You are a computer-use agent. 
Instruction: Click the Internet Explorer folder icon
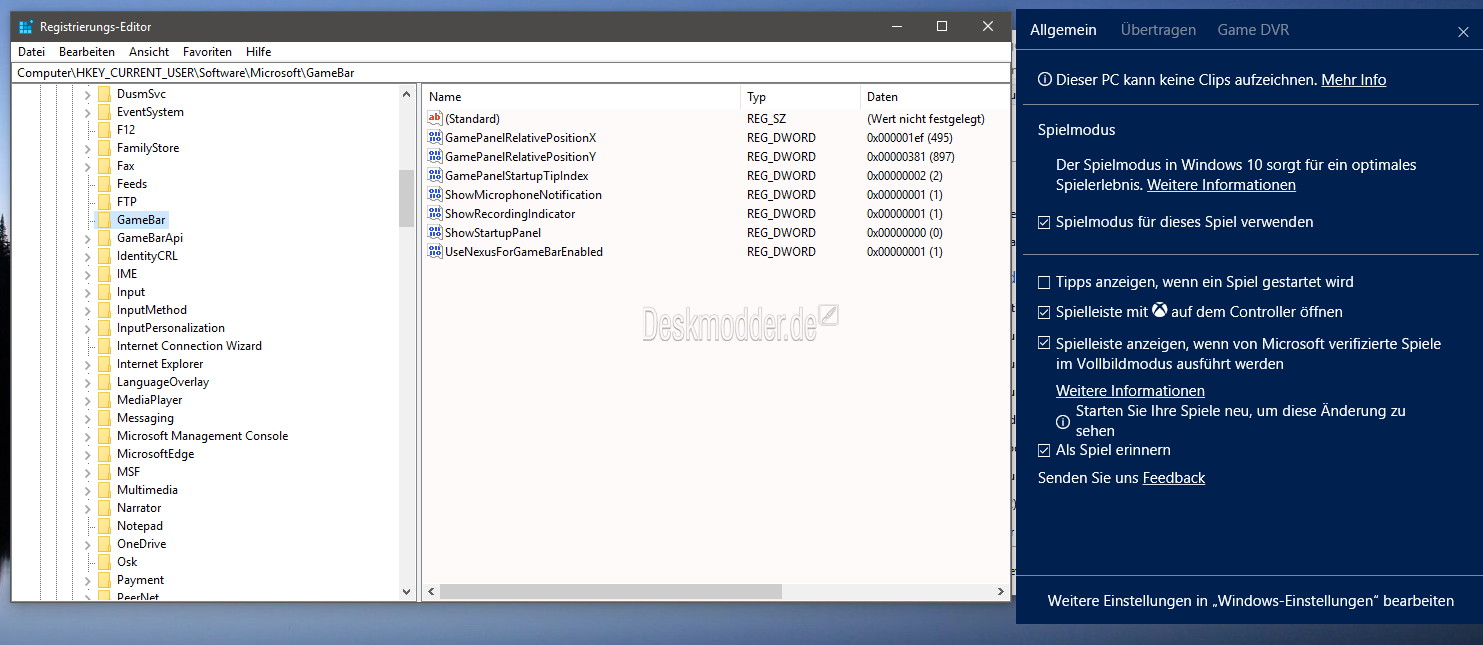(x=104, y=364)
